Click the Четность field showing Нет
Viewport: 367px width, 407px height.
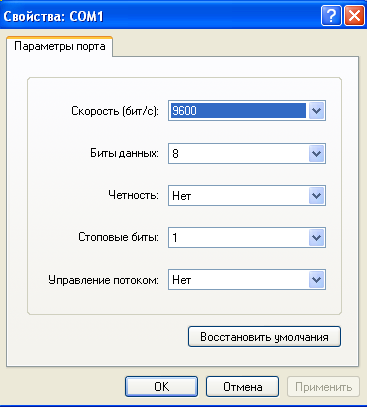click(x=247, y=196)
